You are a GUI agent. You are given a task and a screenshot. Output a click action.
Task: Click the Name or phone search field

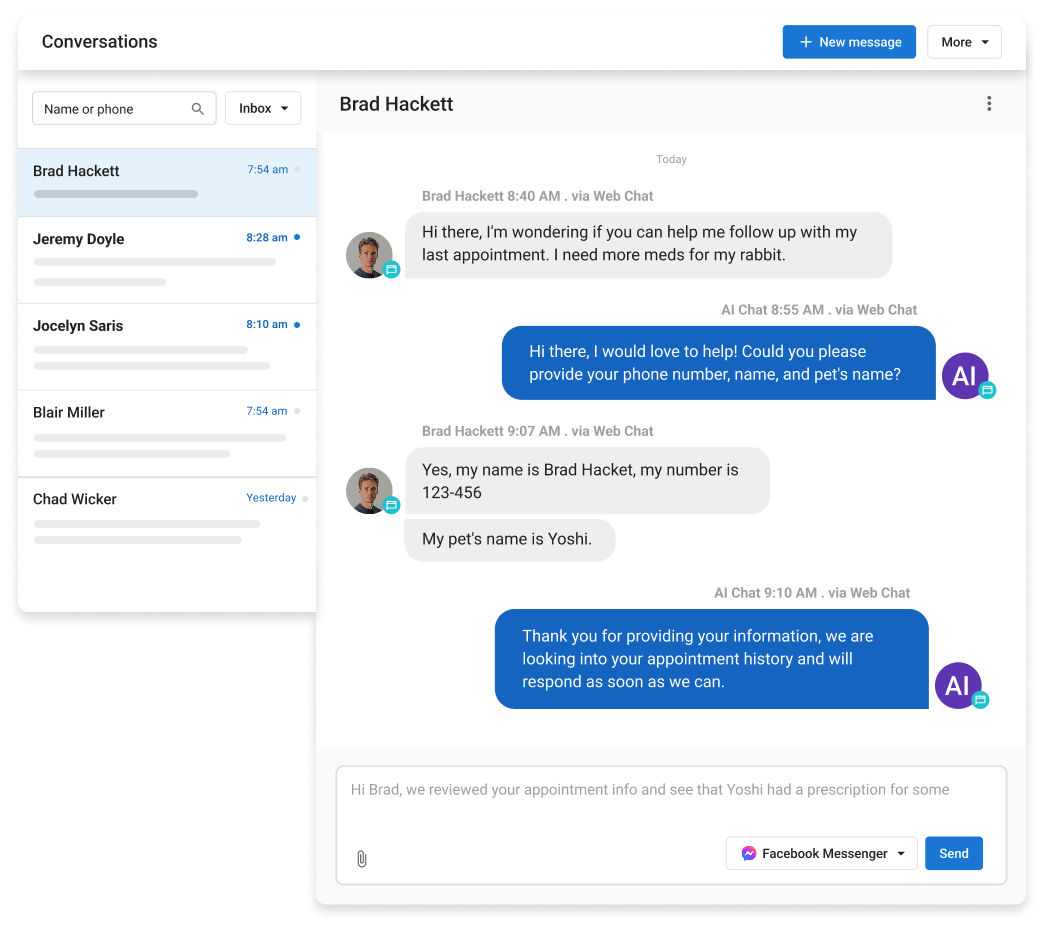pyautogui.click(x=124, y=108)
